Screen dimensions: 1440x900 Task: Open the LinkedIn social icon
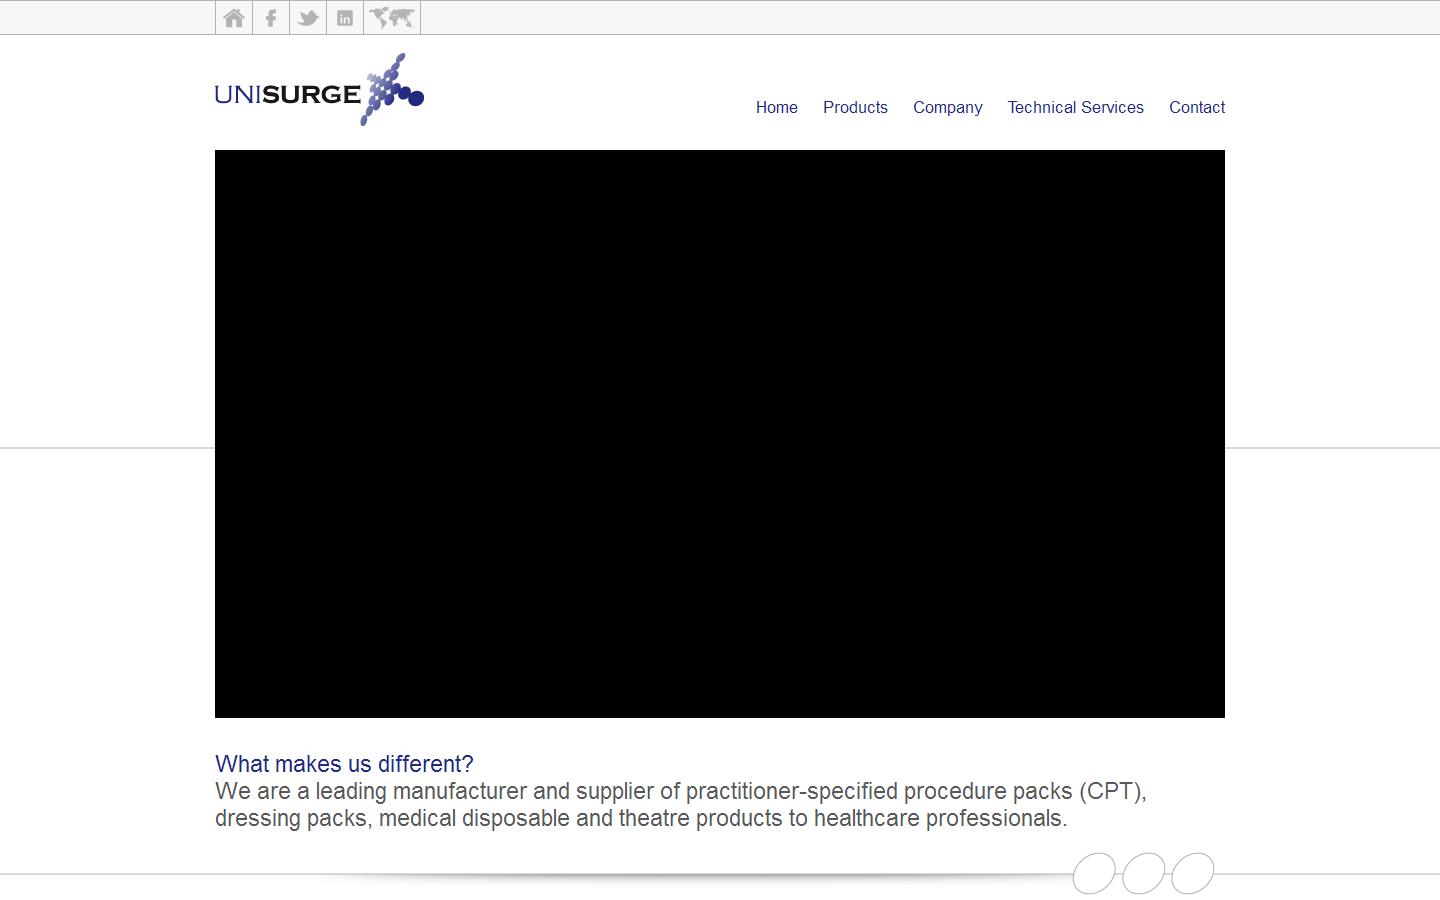coord(344,17)
